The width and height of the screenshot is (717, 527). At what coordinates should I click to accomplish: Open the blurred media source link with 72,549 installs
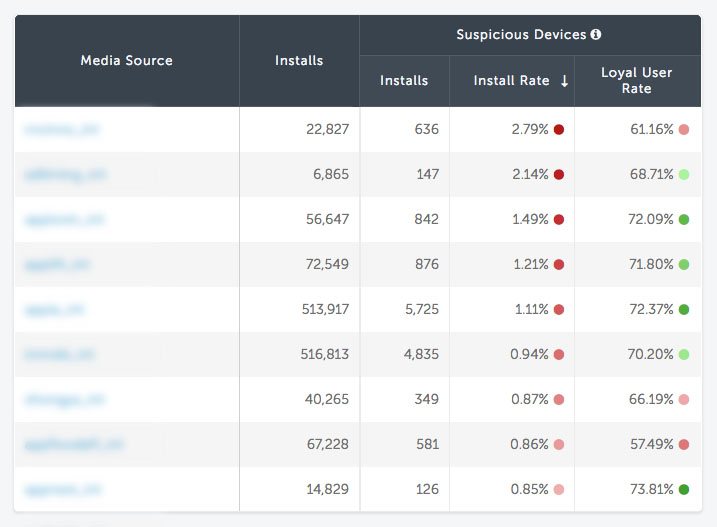(x=58, y=265)
